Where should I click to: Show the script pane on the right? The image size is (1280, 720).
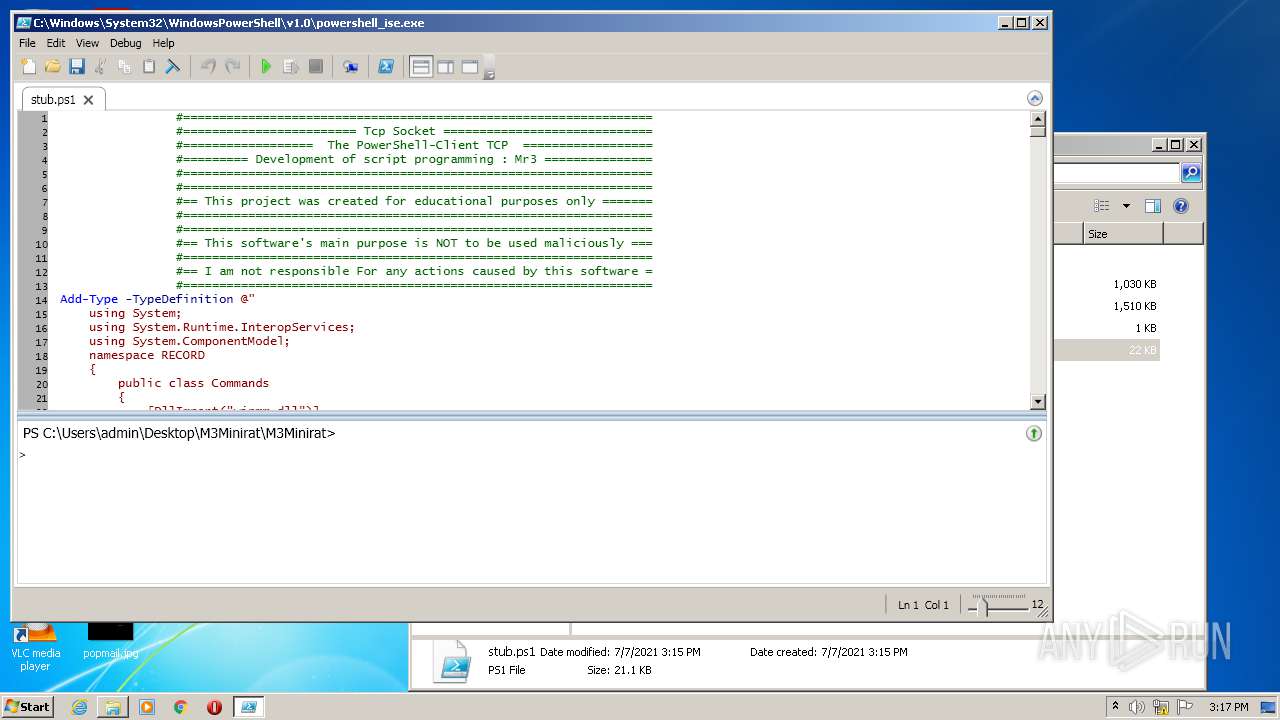tap(445, 67)
